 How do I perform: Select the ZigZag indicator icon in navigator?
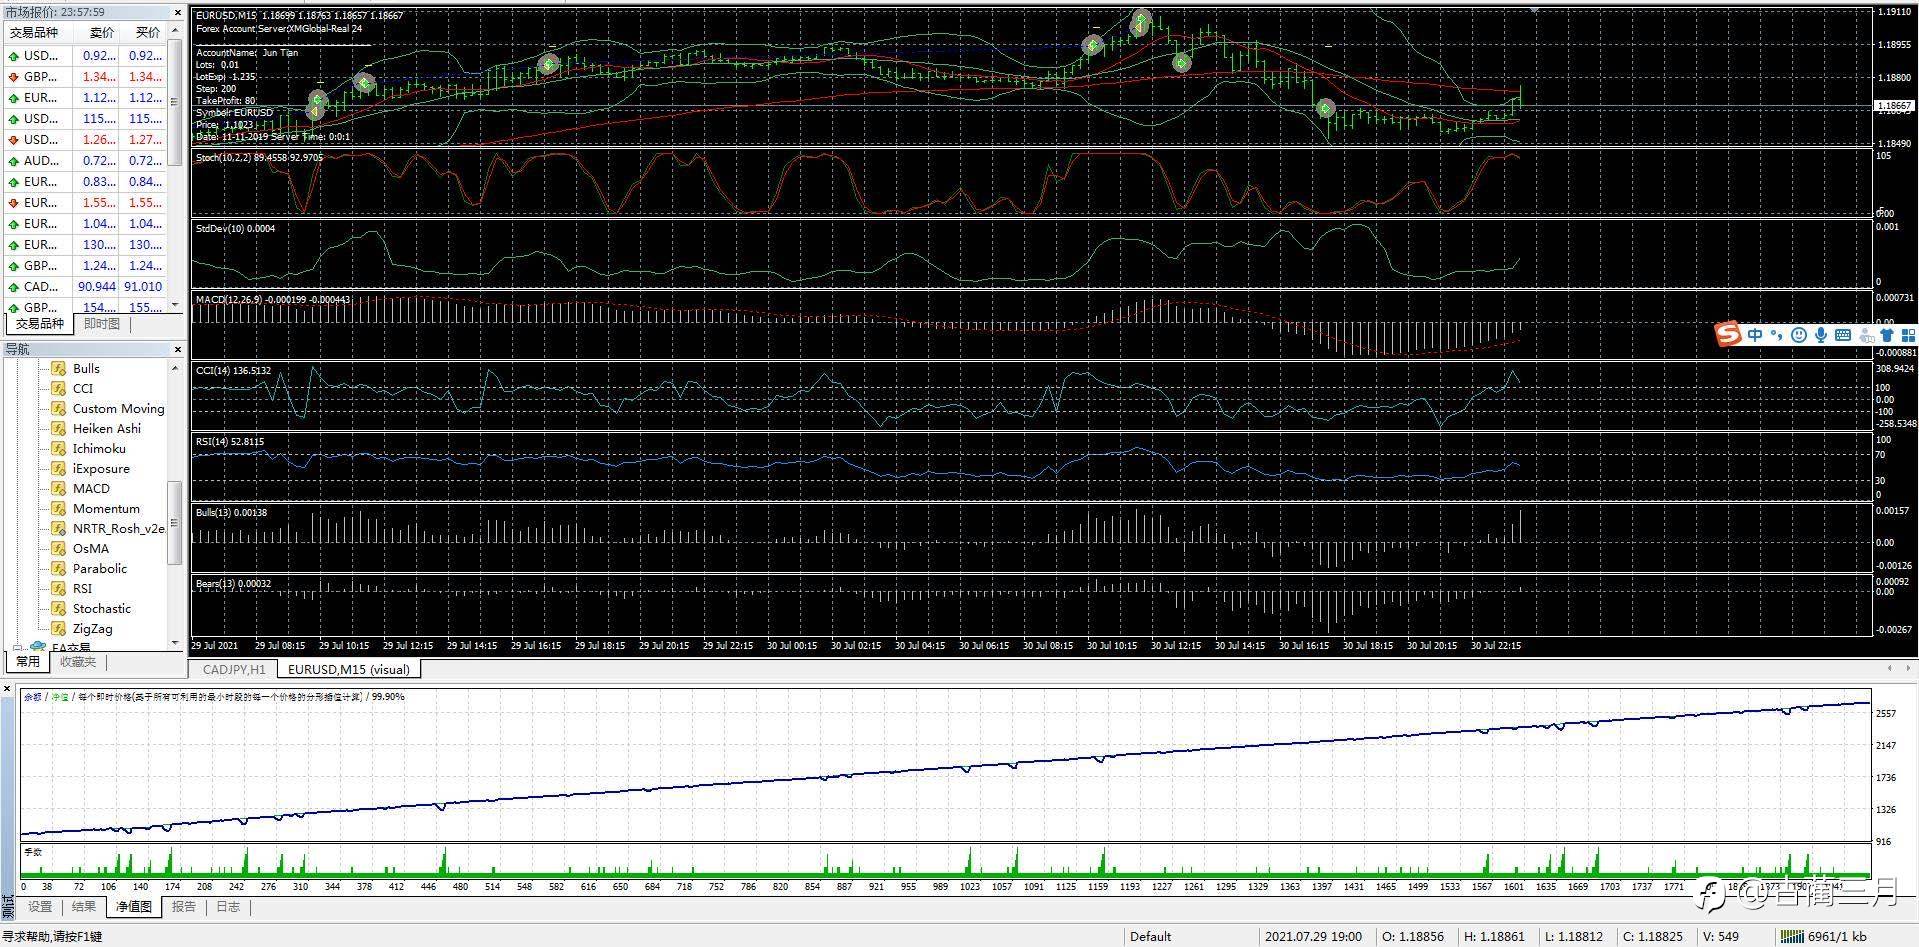point(58,628)
